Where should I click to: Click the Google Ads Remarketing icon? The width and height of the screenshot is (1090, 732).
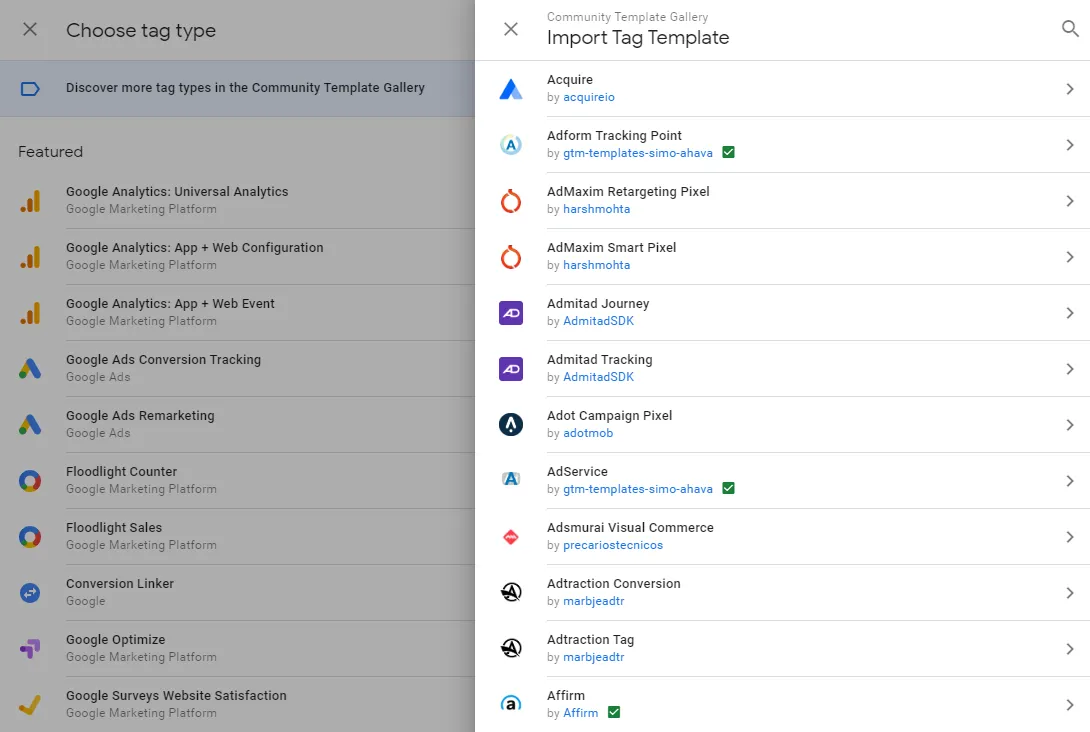coord(30,425)
